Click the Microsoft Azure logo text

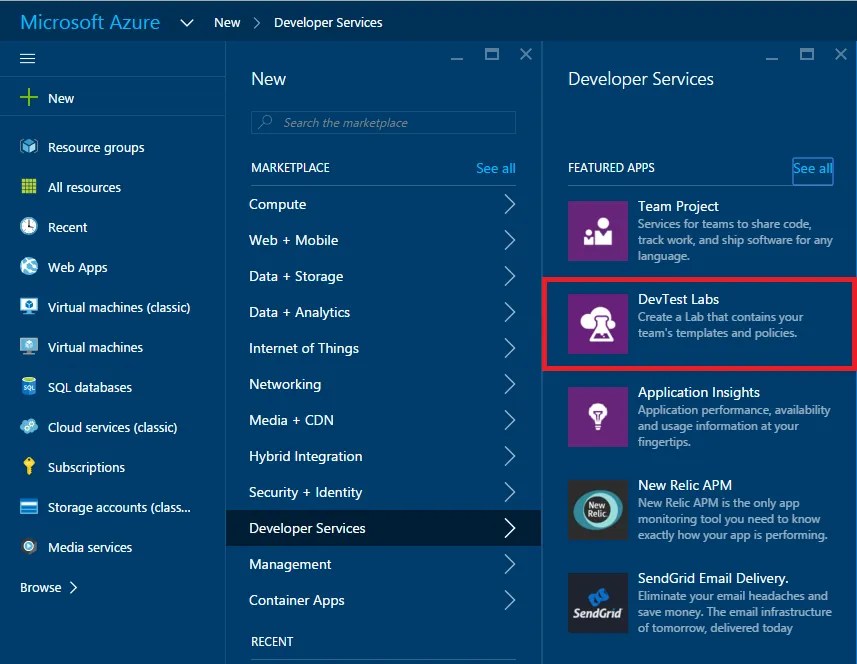click(90, 22)
